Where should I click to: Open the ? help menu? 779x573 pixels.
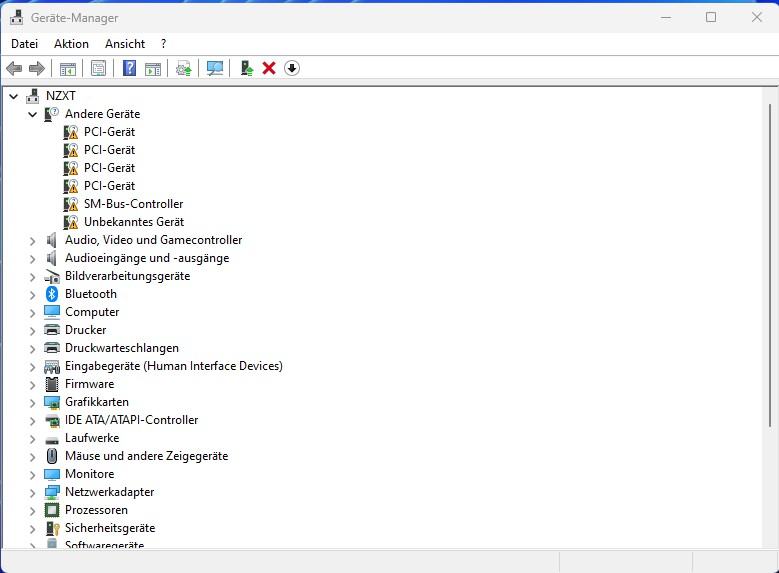tap(163, 44)
